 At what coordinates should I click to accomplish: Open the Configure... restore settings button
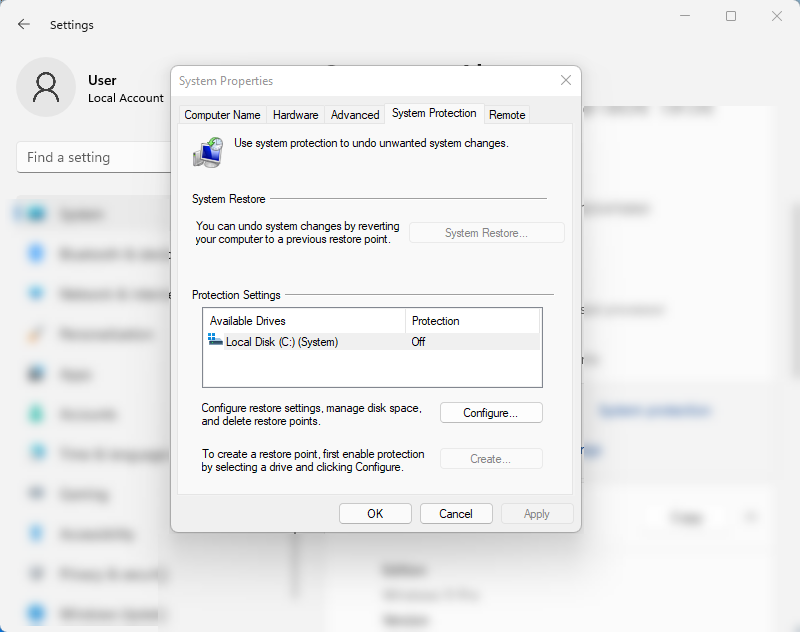click(491, 413)
